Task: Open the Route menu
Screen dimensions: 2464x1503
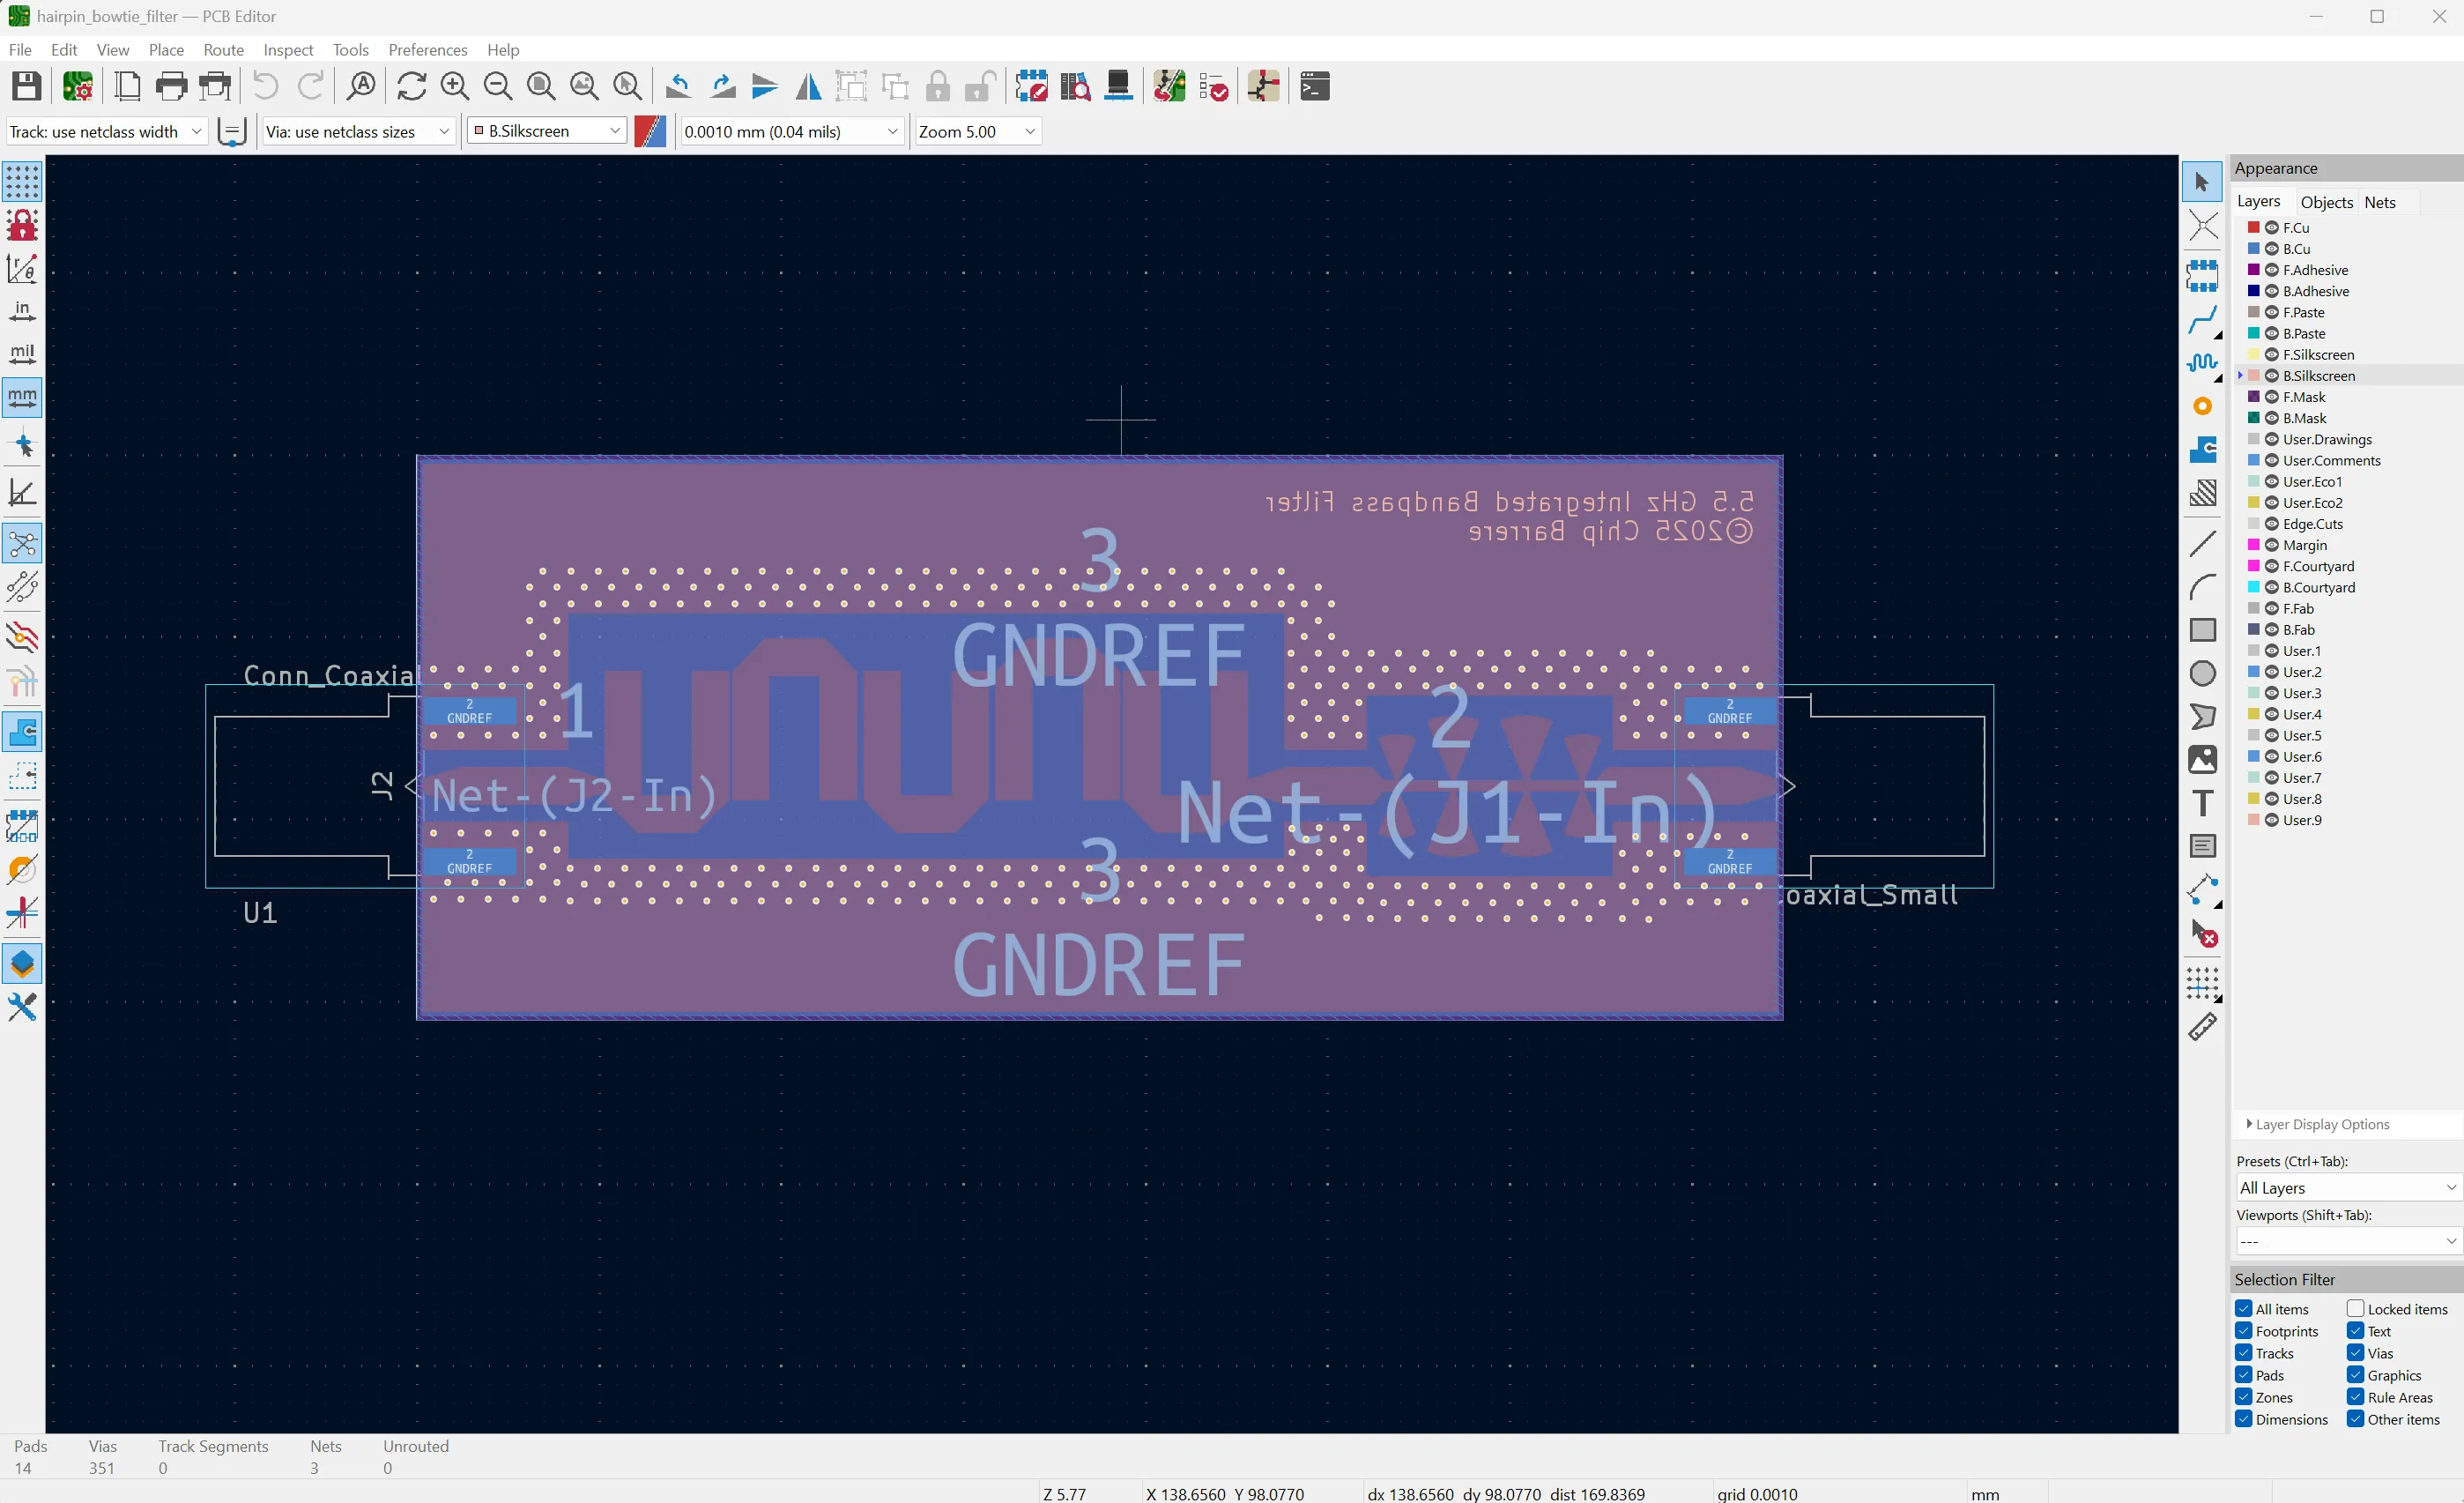Action: 223,50
